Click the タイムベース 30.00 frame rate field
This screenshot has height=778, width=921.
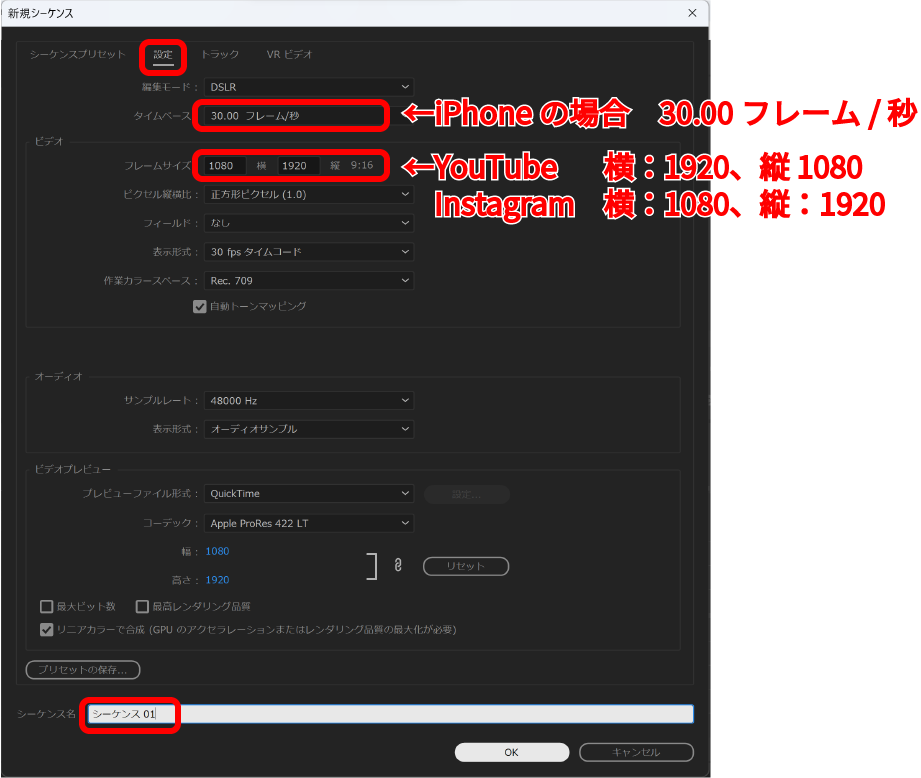(x=294, y=116)
